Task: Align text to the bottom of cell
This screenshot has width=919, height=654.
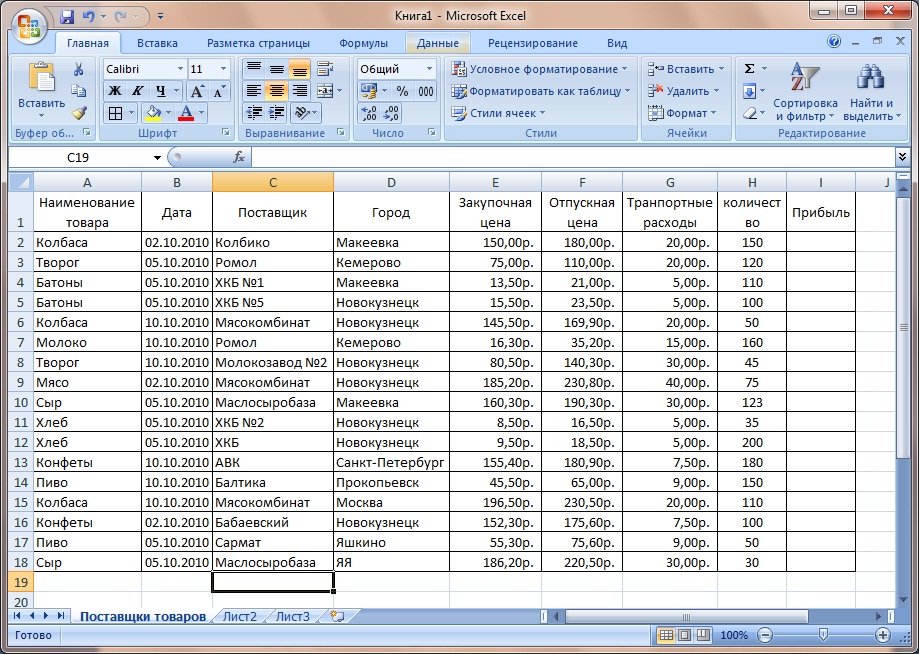Action: pyautogui.click(x=299, y=69)
